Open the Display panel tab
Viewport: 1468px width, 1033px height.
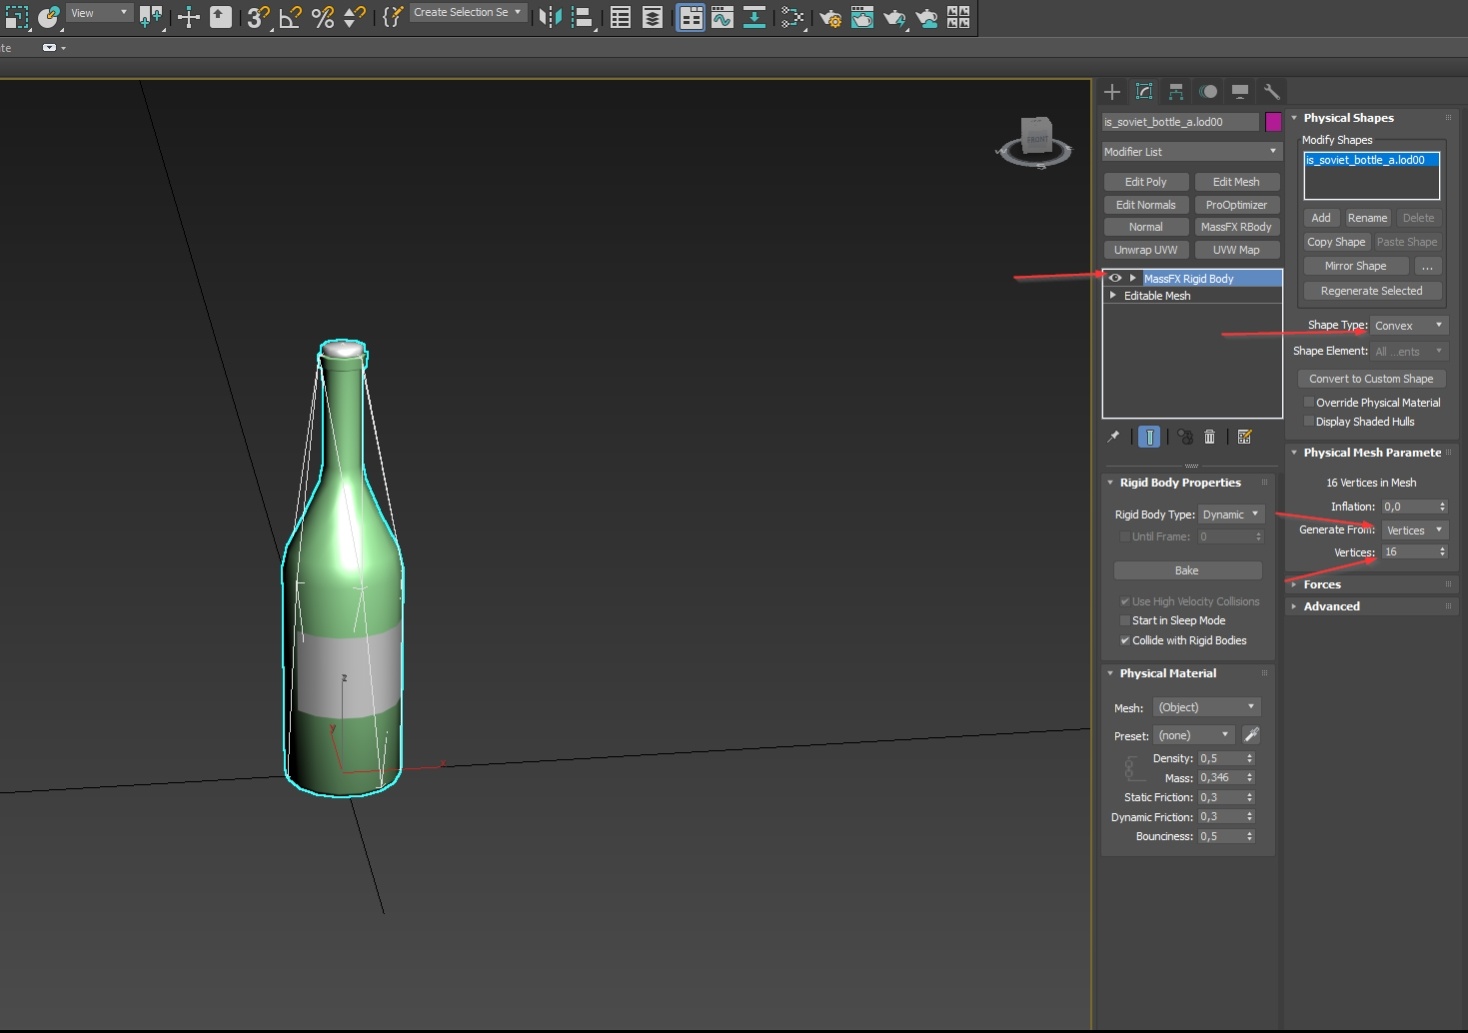pyautogui.click(x=1240, y=92)
